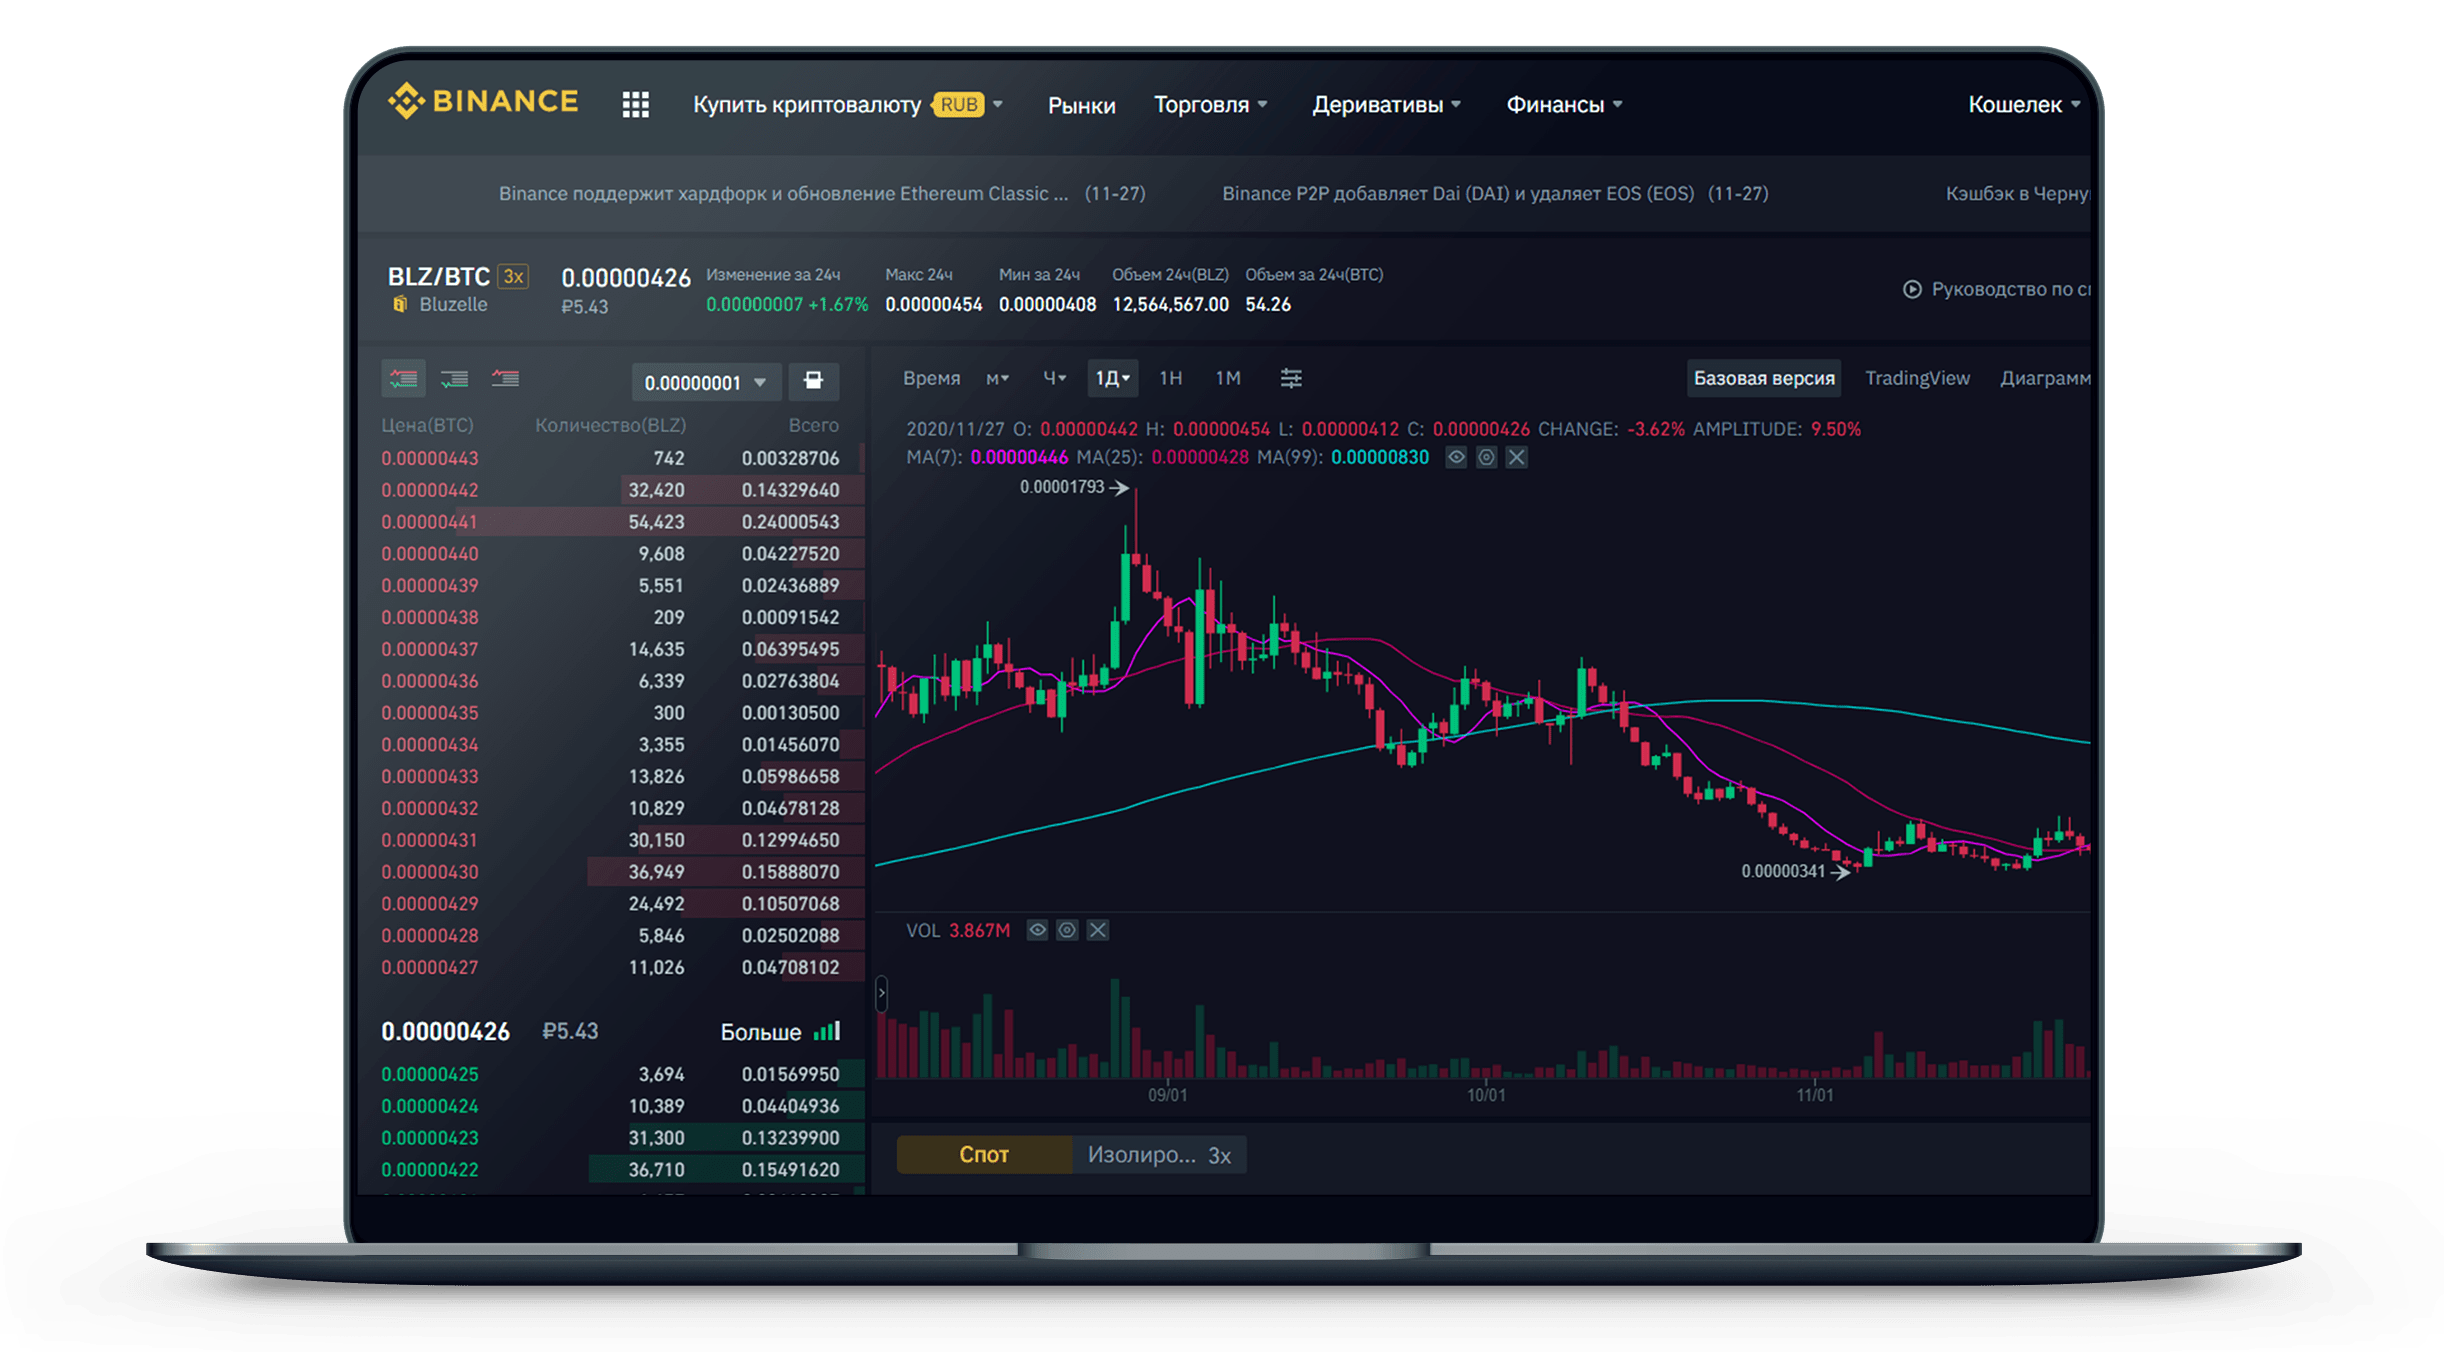Expand Торговля dropdown menu
The image size is (2444, 1352).
pos(1211,104)
